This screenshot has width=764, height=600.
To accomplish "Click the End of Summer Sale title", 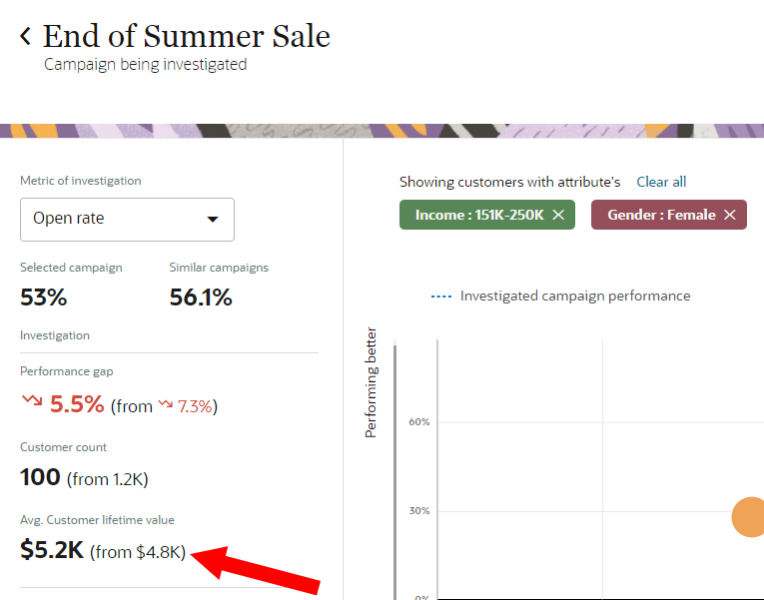I will (186, 37).
